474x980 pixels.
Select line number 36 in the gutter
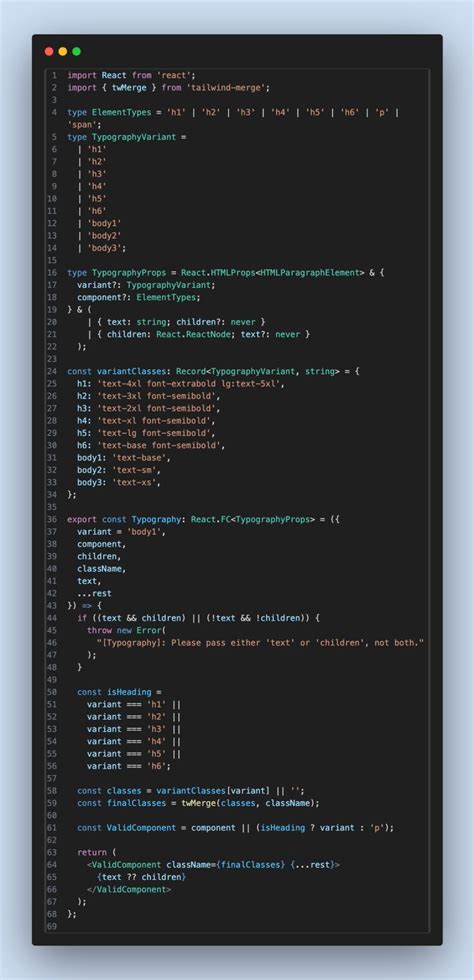pos(52,519)
